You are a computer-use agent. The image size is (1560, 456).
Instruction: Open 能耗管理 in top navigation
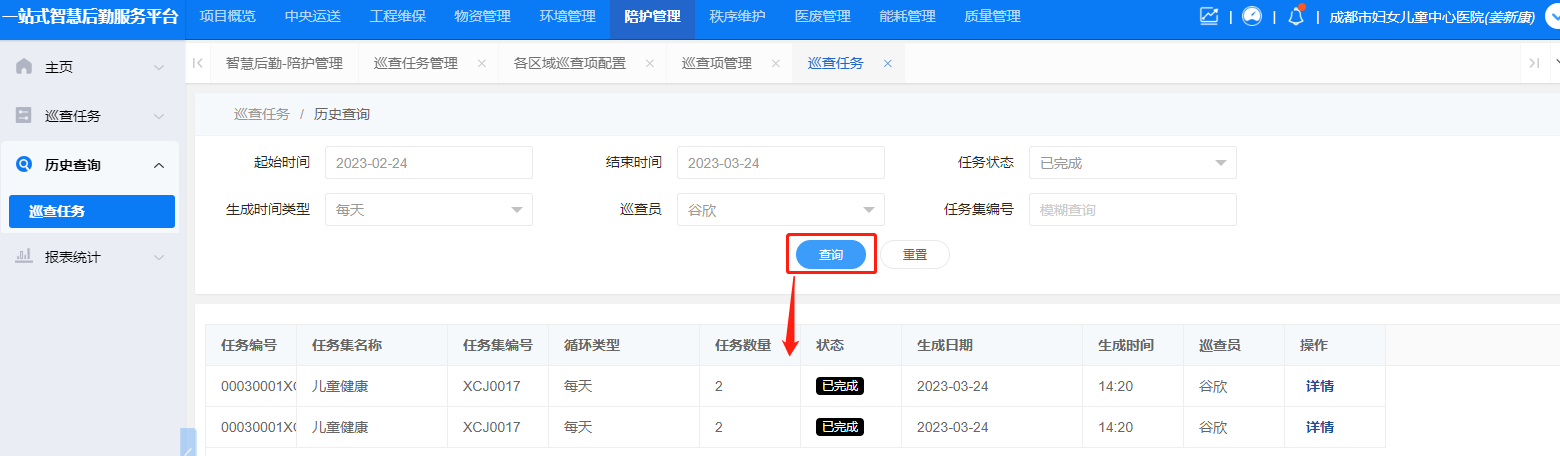tap(907, 16)
